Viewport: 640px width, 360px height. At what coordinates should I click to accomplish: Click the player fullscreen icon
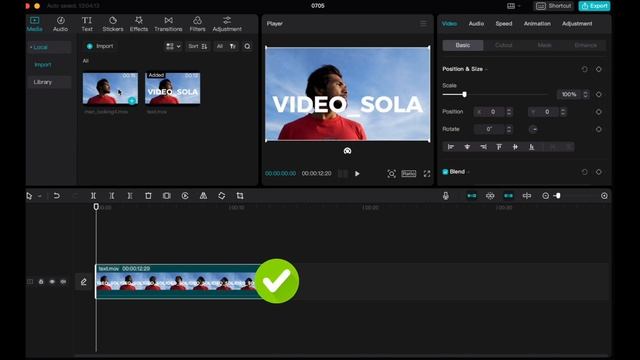click(x=427, y=174)
